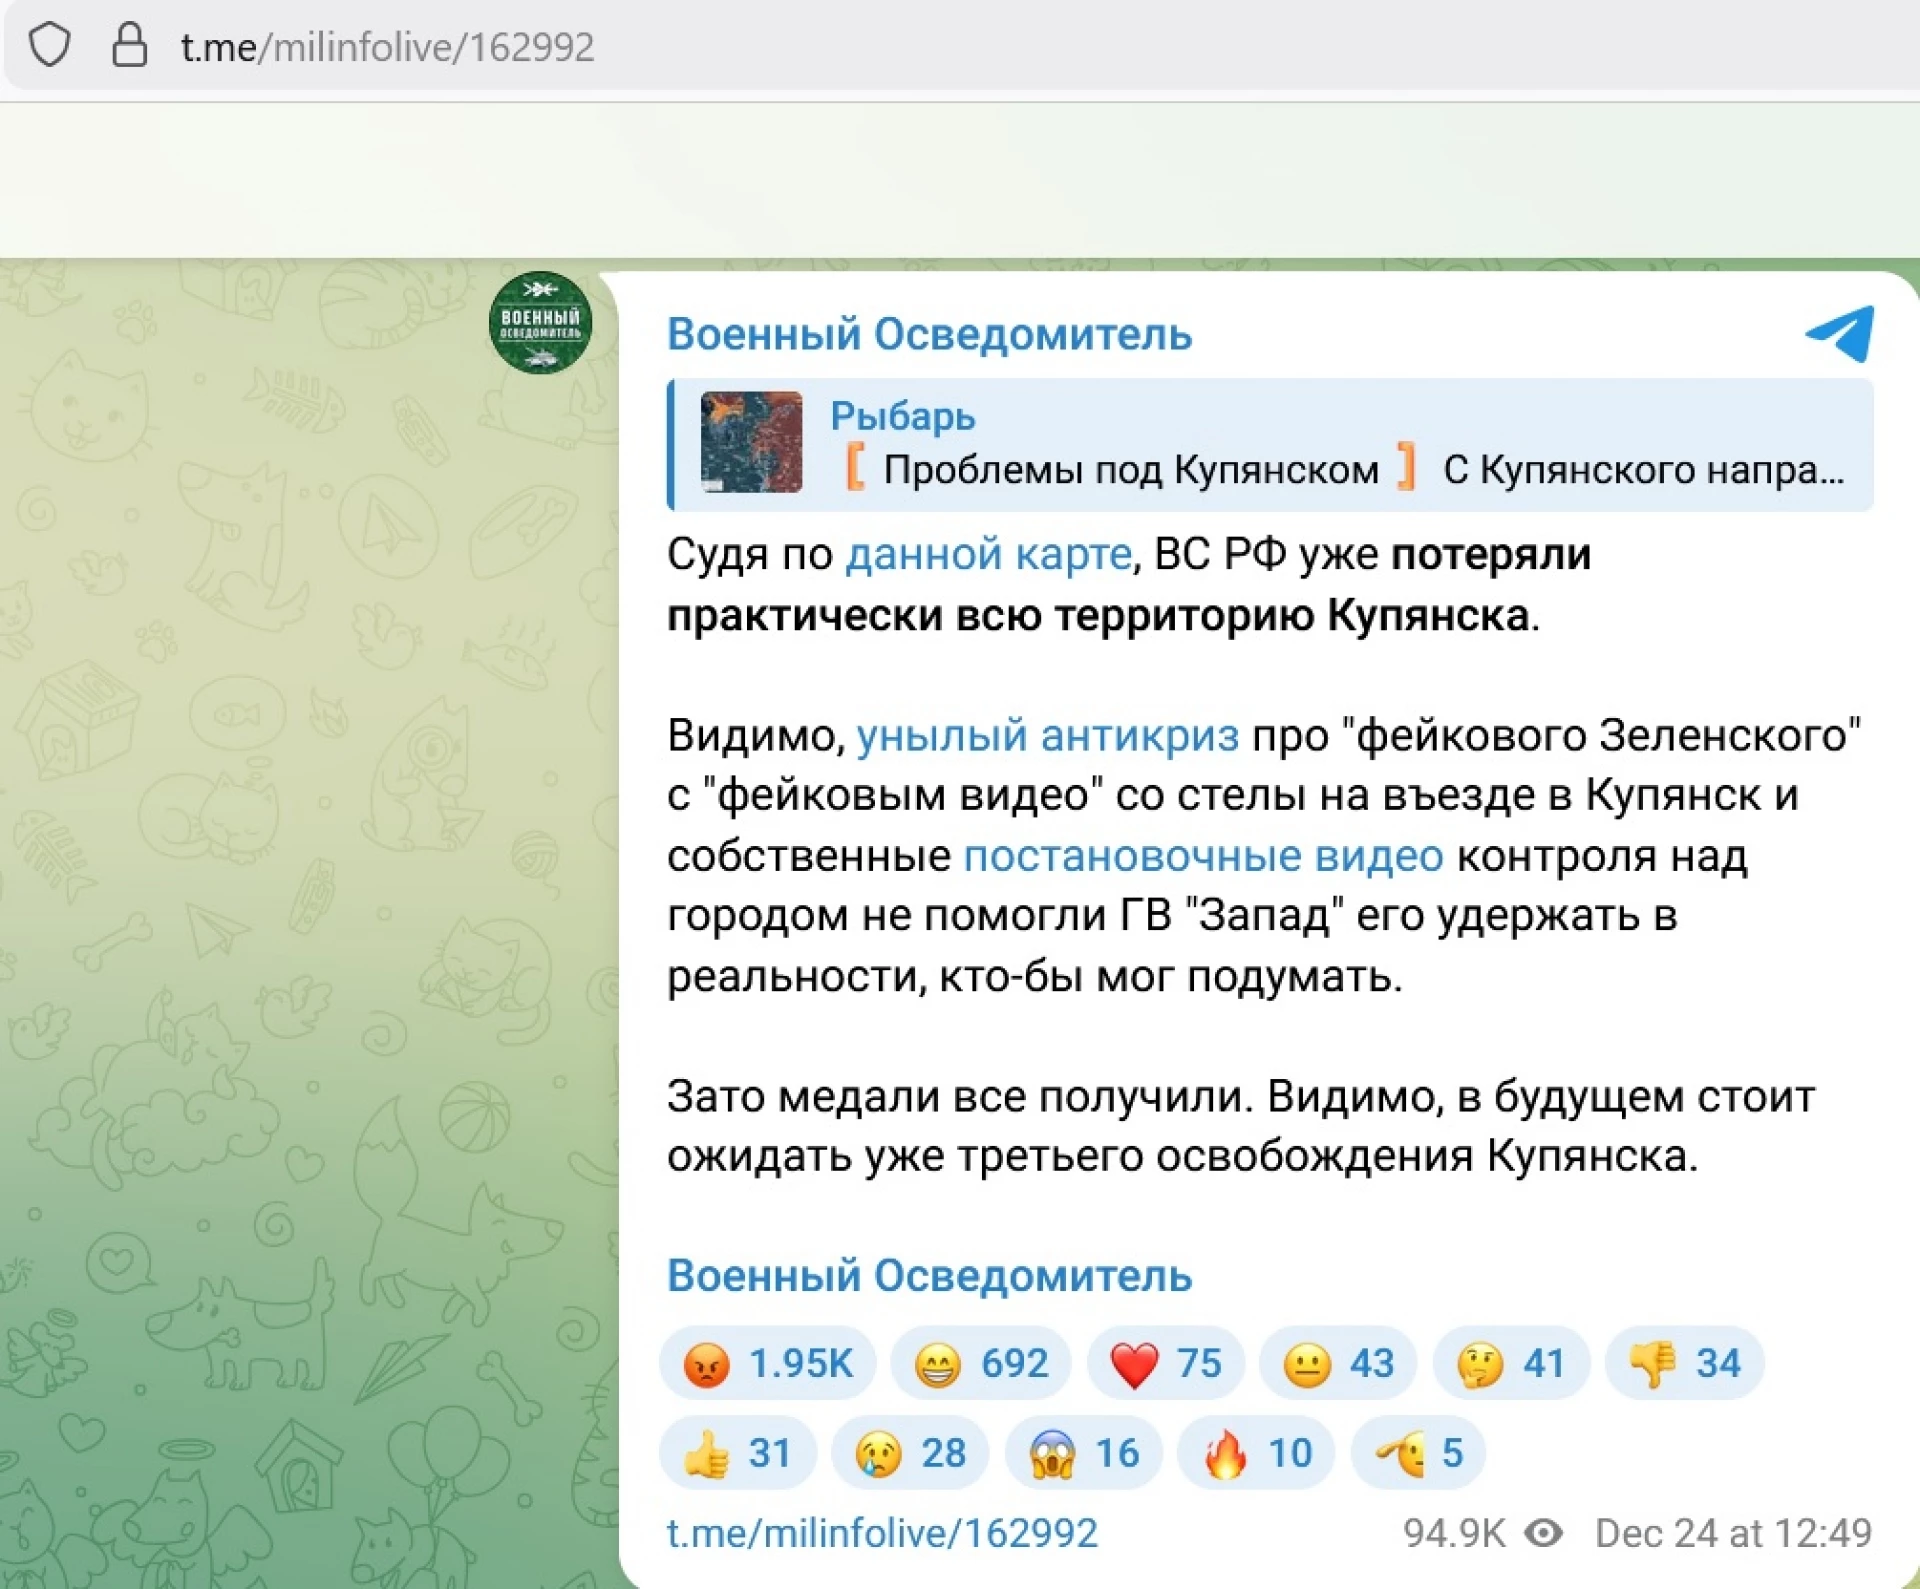The image size is (1920, 1589).
Task: Click the thumbs up reaction 31
Action: point(737,1453)
